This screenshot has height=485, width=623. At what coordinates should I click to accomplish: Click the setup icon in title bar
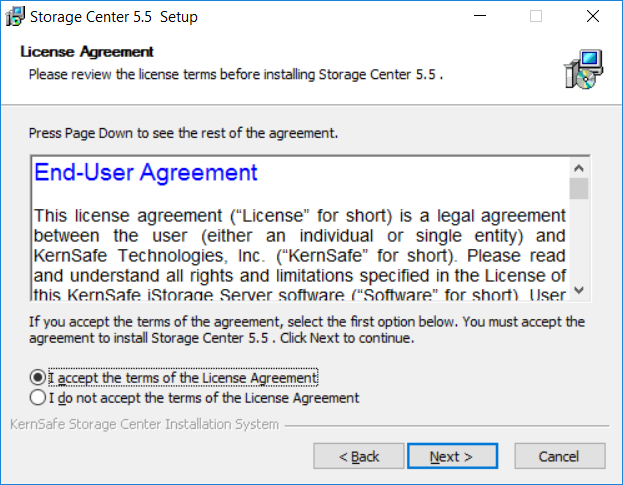click(x=15, y=17)
